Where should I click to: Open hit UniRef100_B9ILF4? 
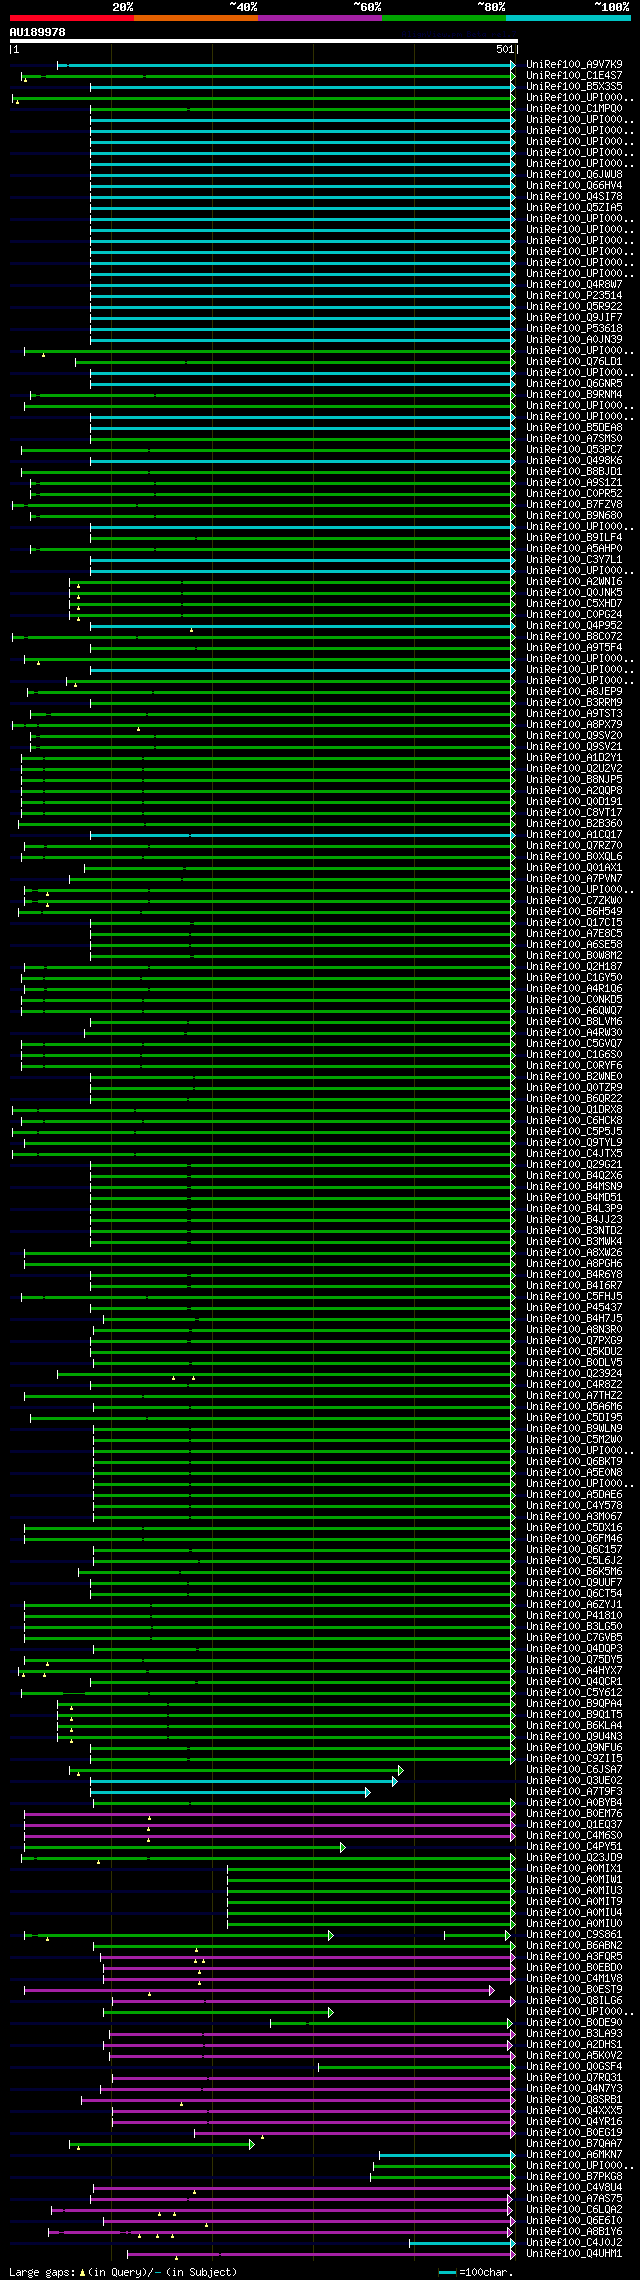[x=574, y=538]
